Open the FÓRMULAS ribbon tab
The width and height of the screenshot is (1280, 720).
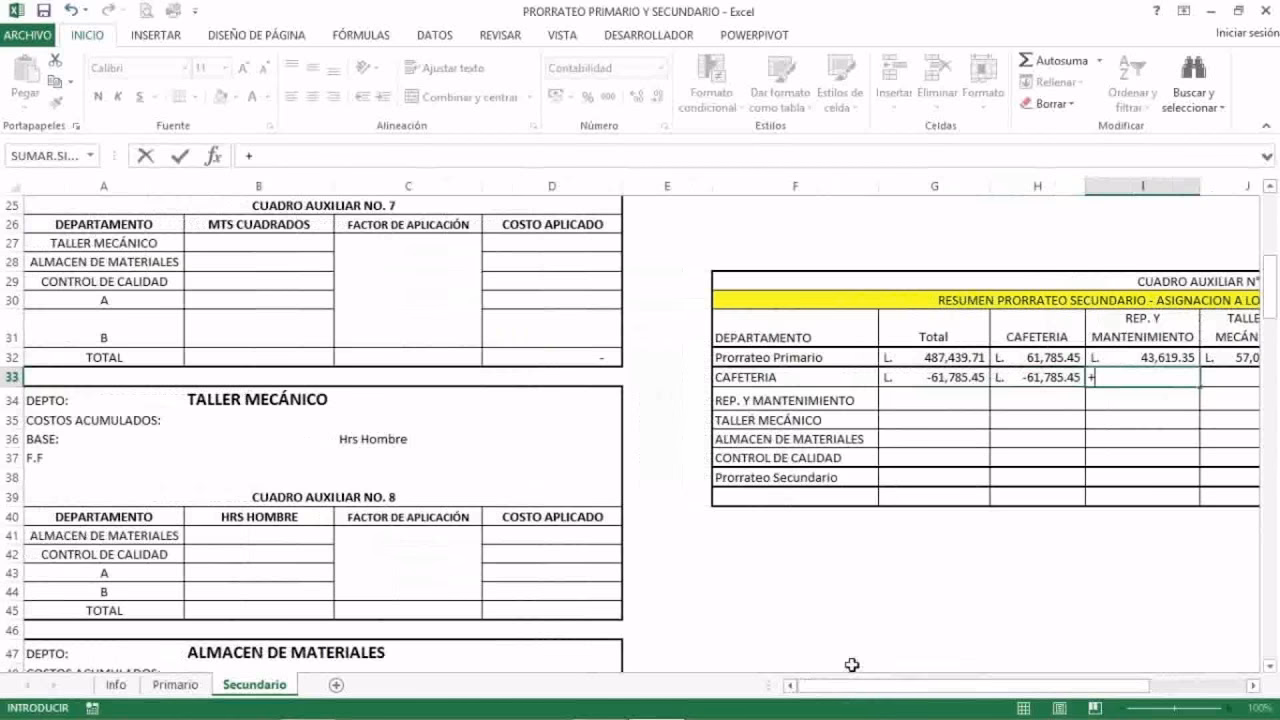(x=361, y=35)
